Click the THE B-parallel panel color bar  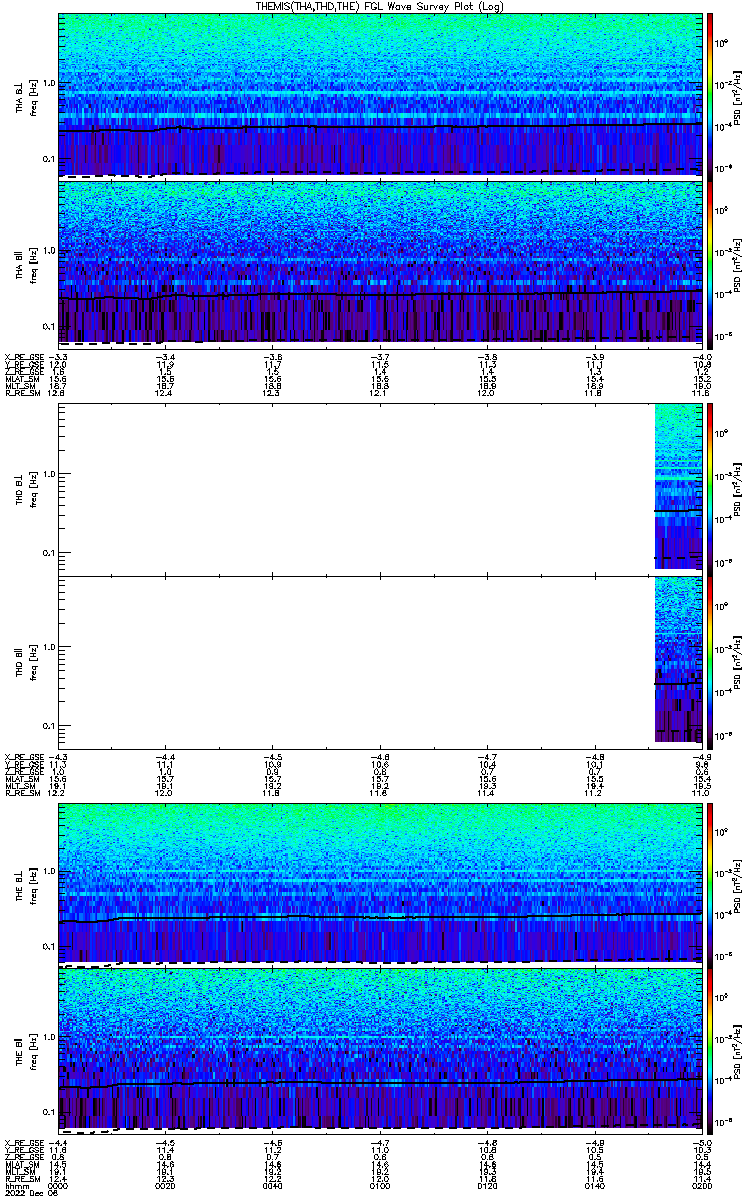pos(711,1053)
